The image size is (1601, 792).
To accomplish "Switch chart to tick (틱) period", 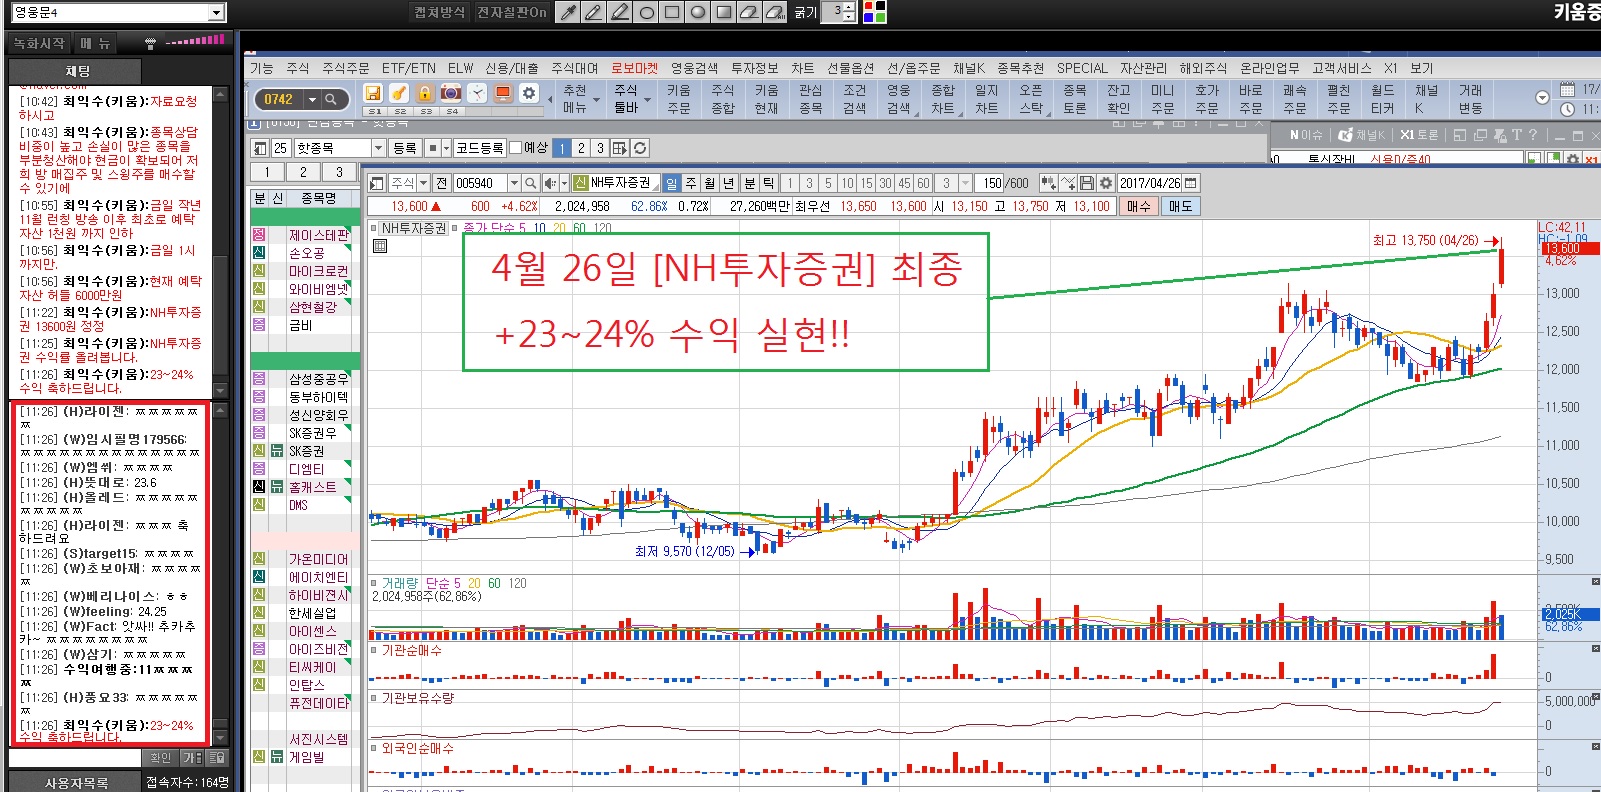I will point(769,183).
